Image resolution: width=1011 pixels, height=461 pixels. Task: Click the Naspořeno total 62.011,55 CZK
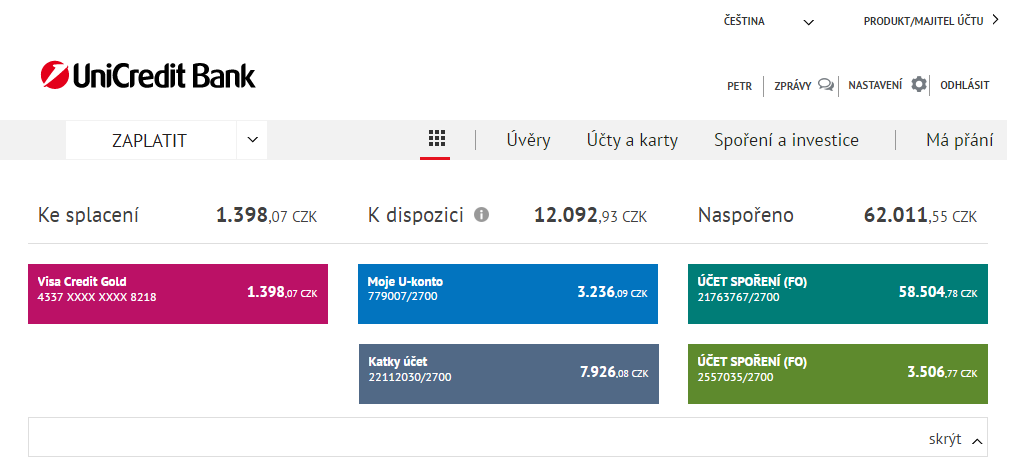[920, 215]
